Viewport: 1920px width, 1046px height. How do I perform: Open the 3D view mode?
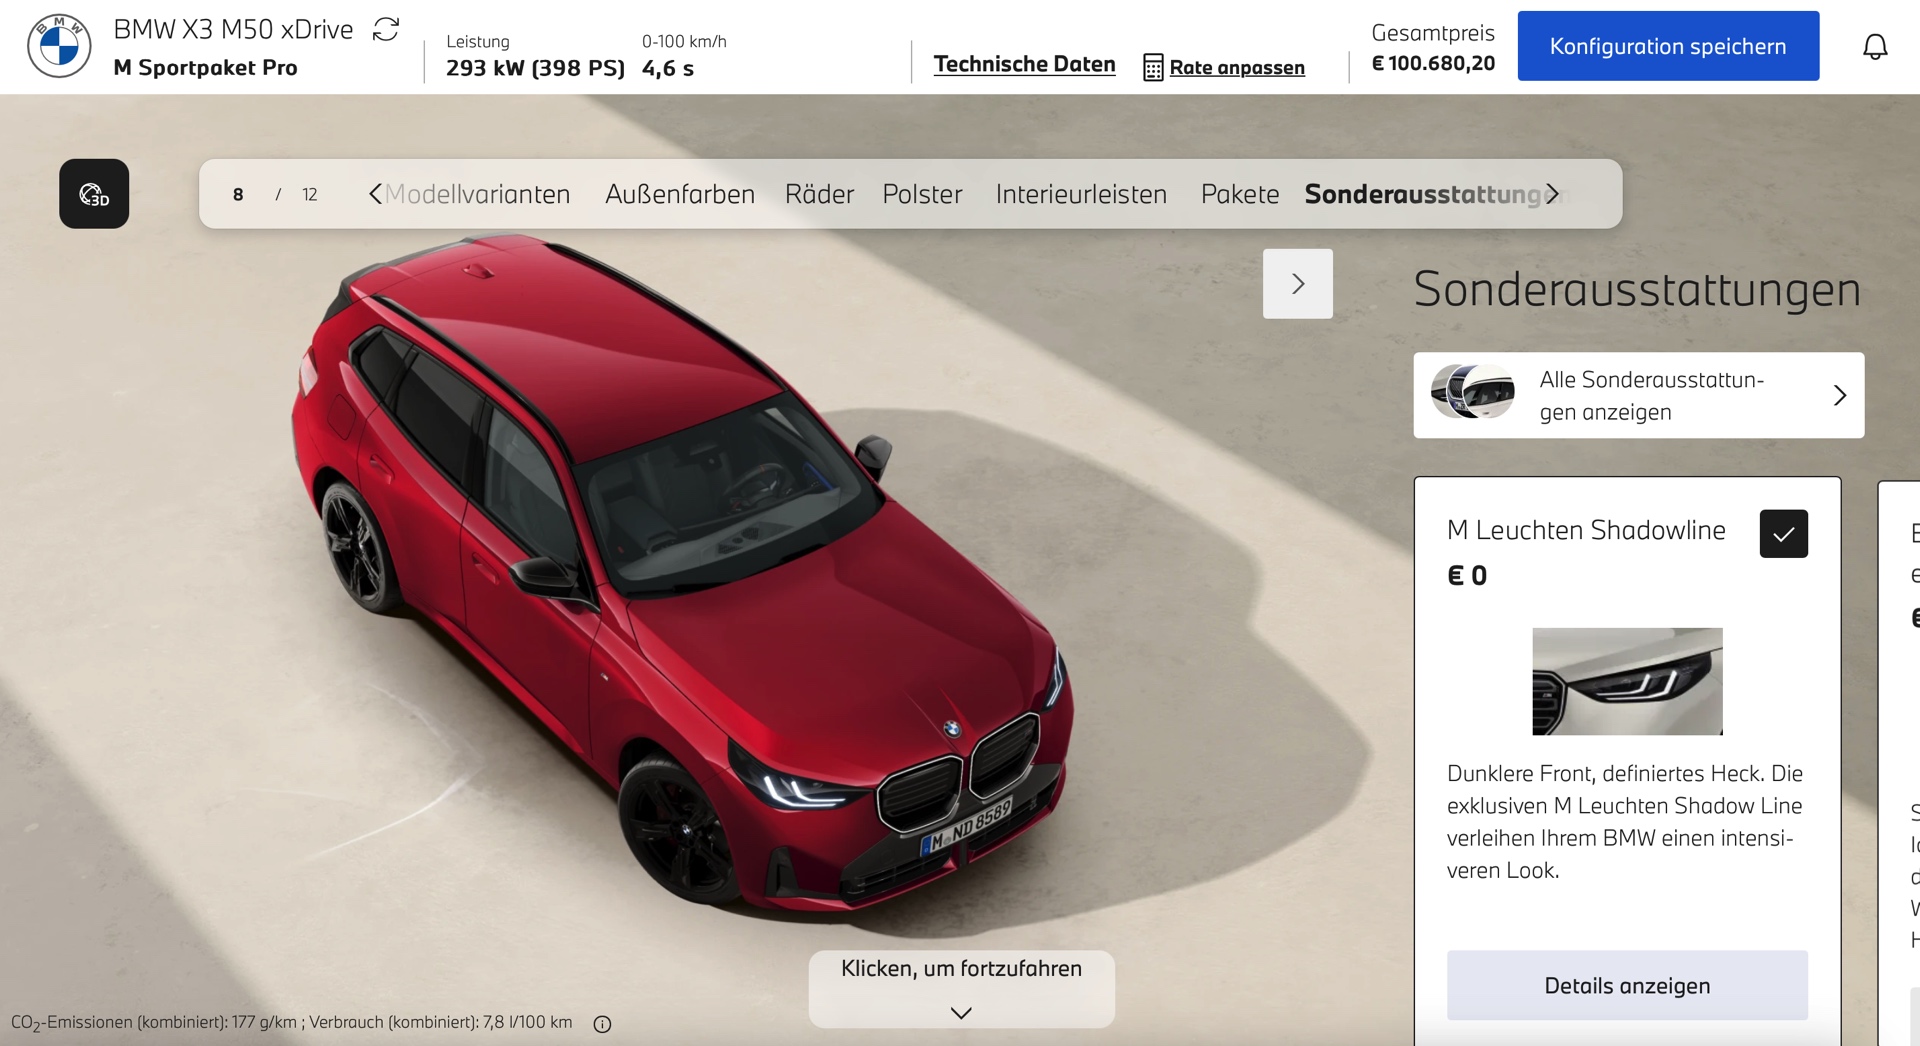coord(94,194)
